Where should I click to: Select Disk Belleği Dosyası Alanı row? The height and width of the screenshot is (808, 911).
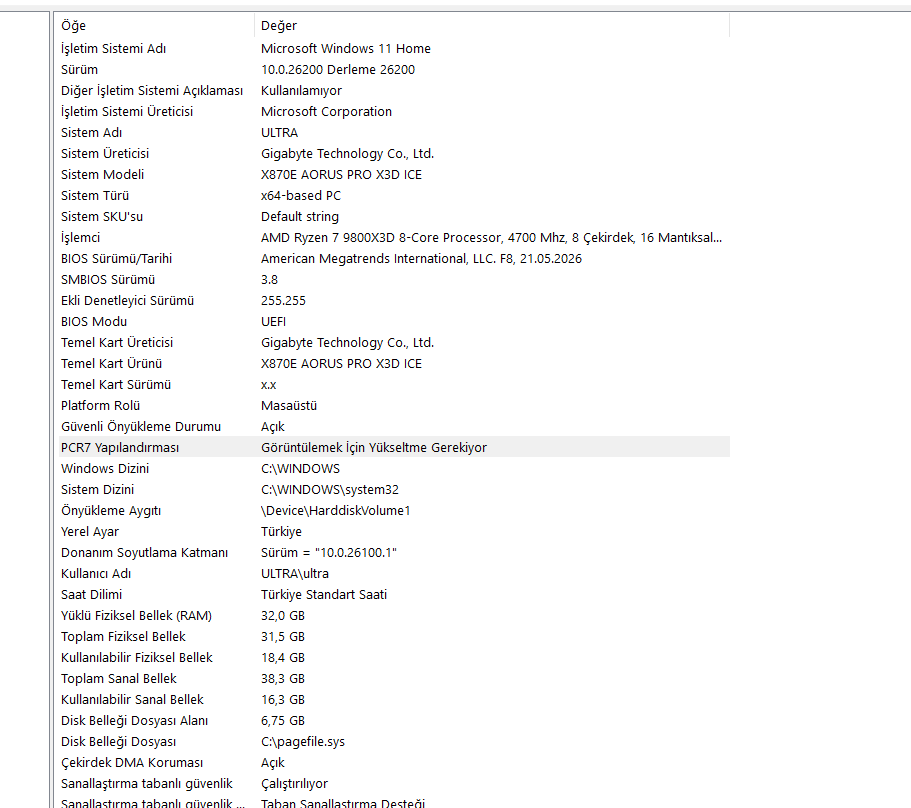point(394,721)
